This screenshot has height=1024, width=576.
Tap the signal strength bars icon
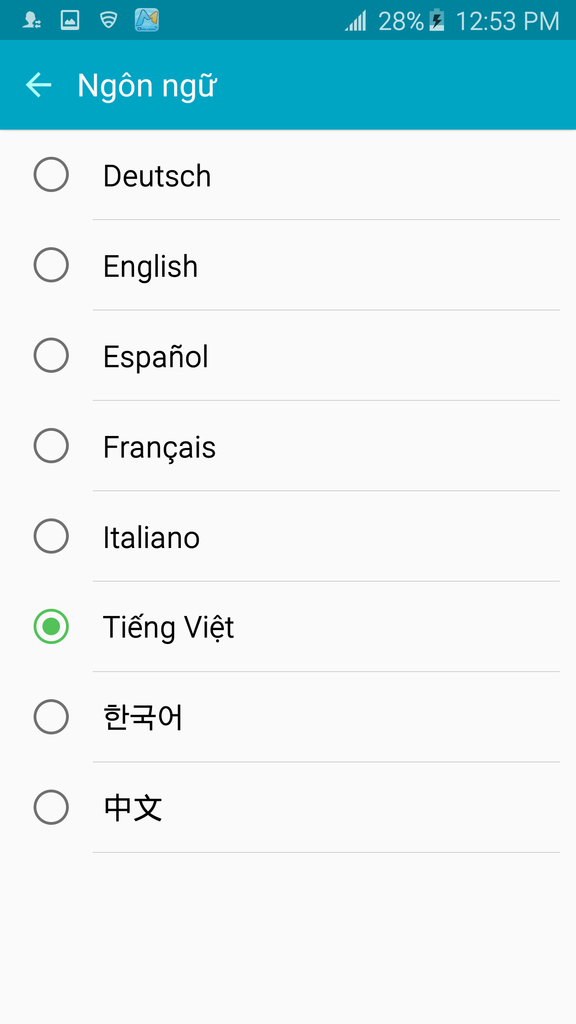pyautogui.click(x=356, y=21)
